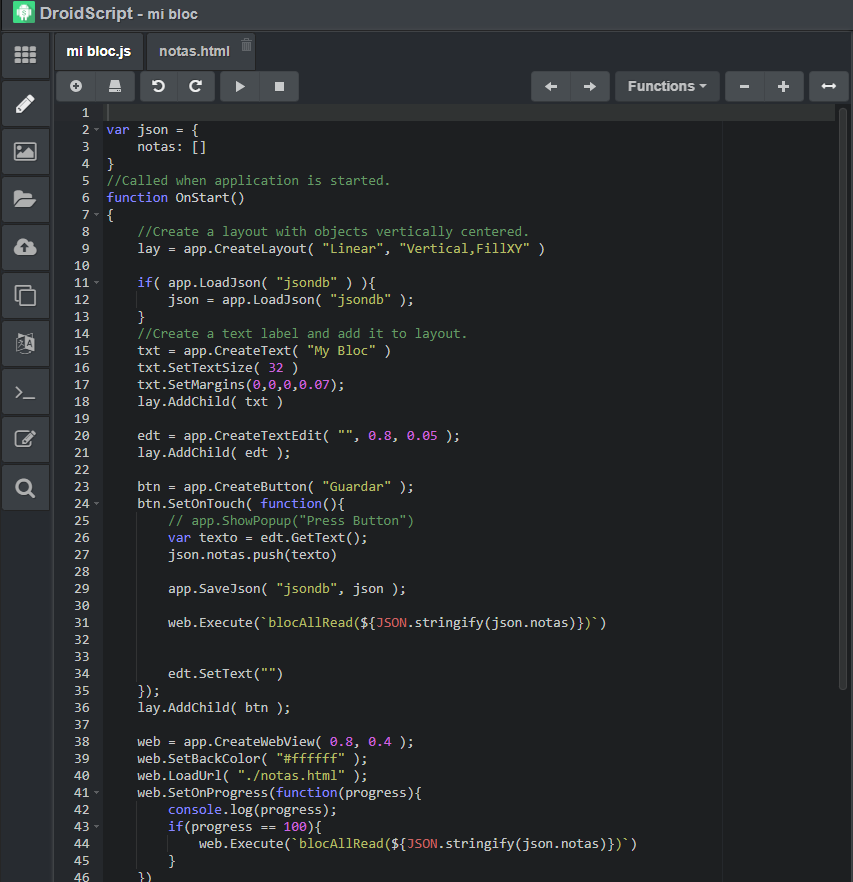Open the apps grid in the sidebar
853x882 pixels.
pyautogui.click(x=25, y=55)
